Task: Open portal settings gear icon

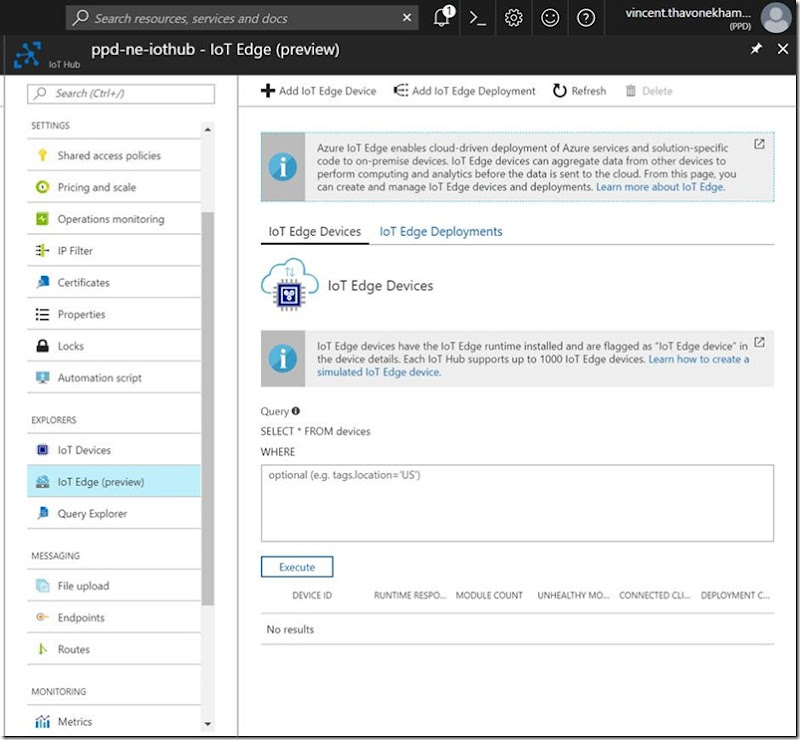Action: 513,18
